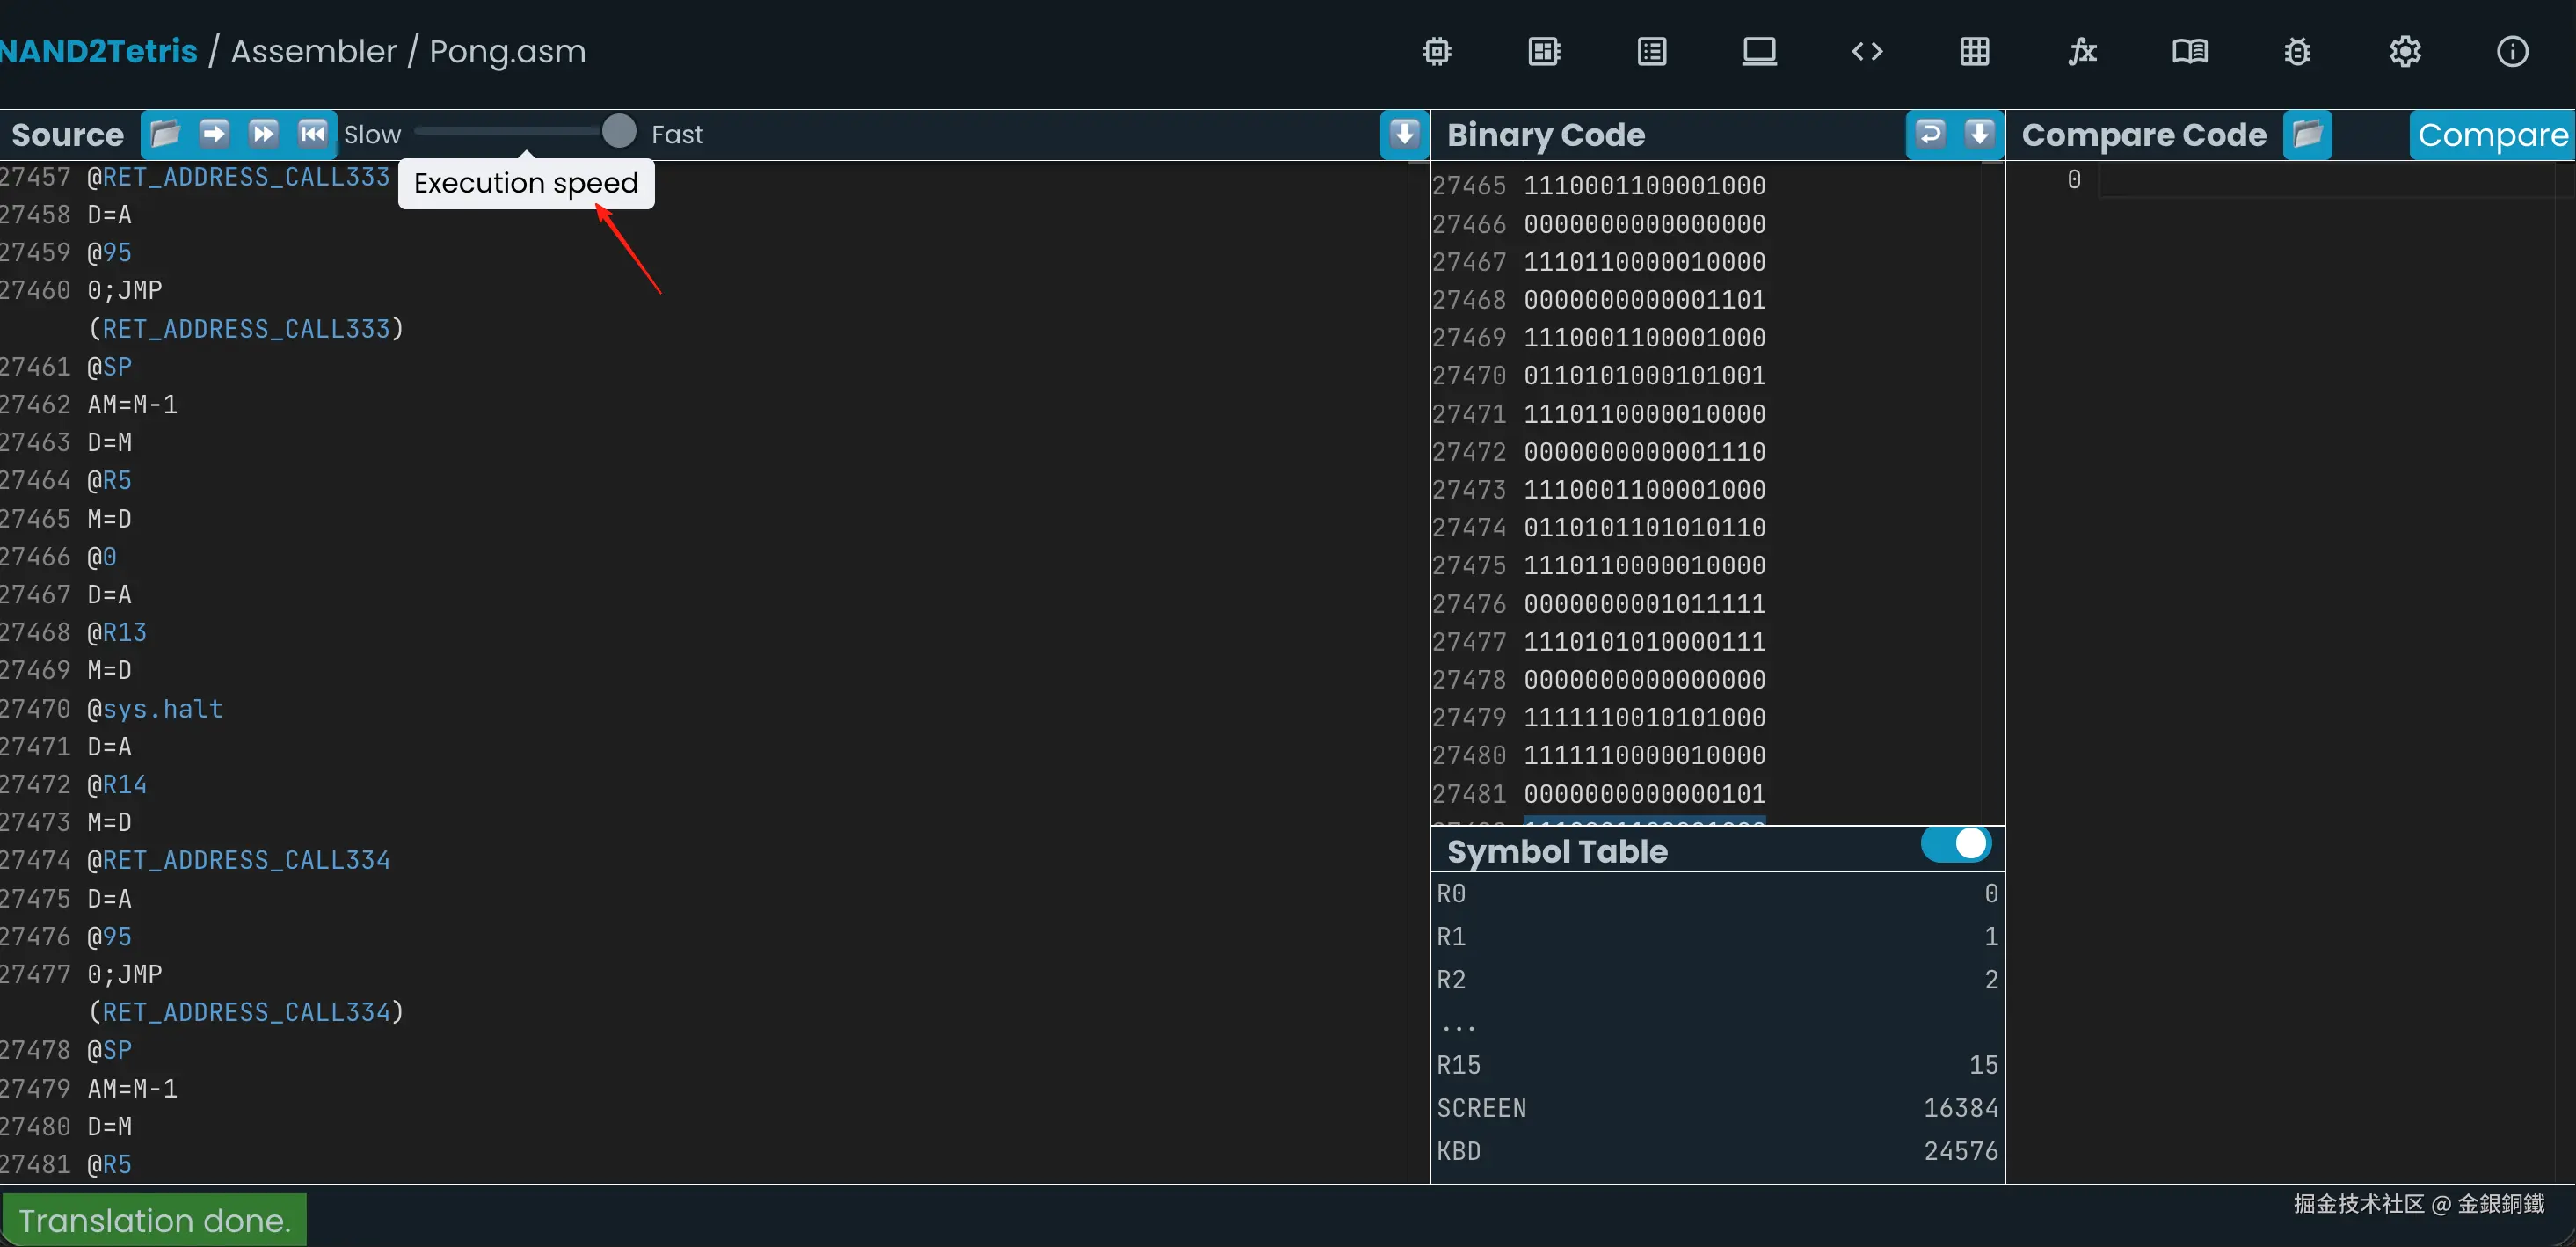Open the User Guide book icon

tap(2189, 52)
